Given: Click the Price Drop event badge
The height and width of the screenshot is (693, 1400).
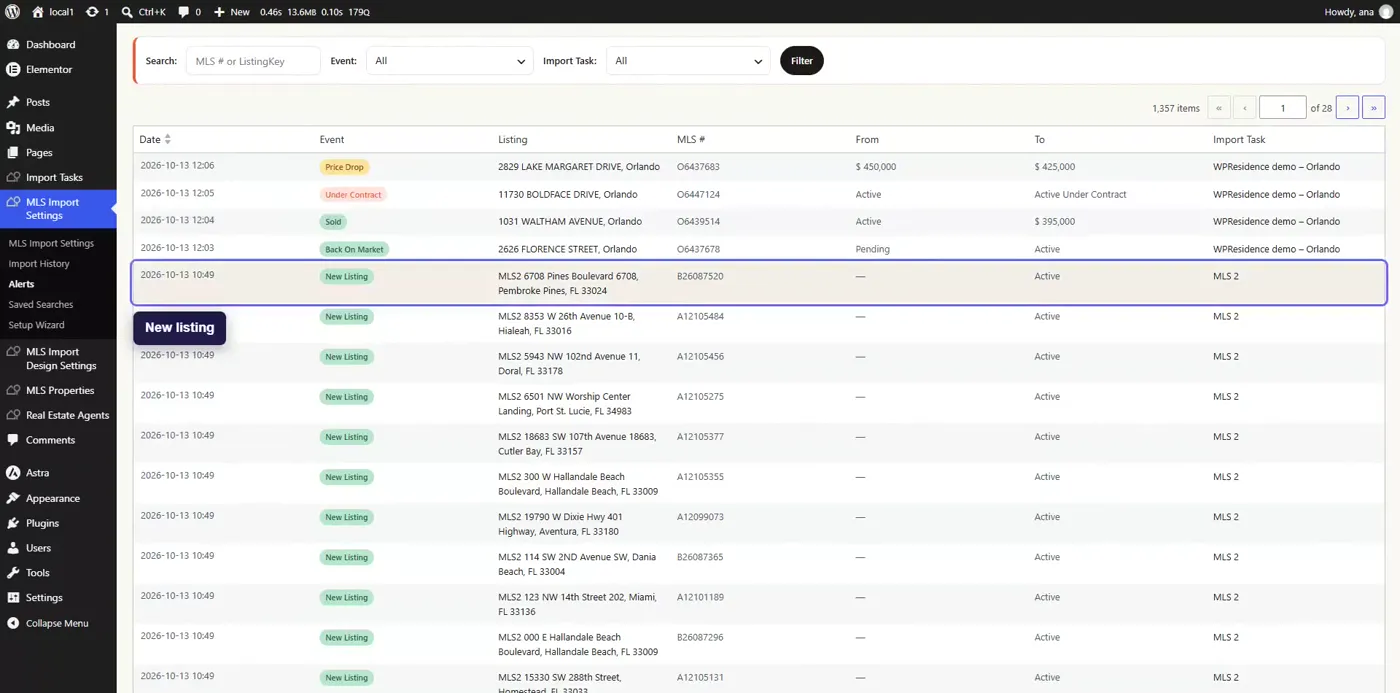Looking at the screenshot, I should tap(345, 167).
